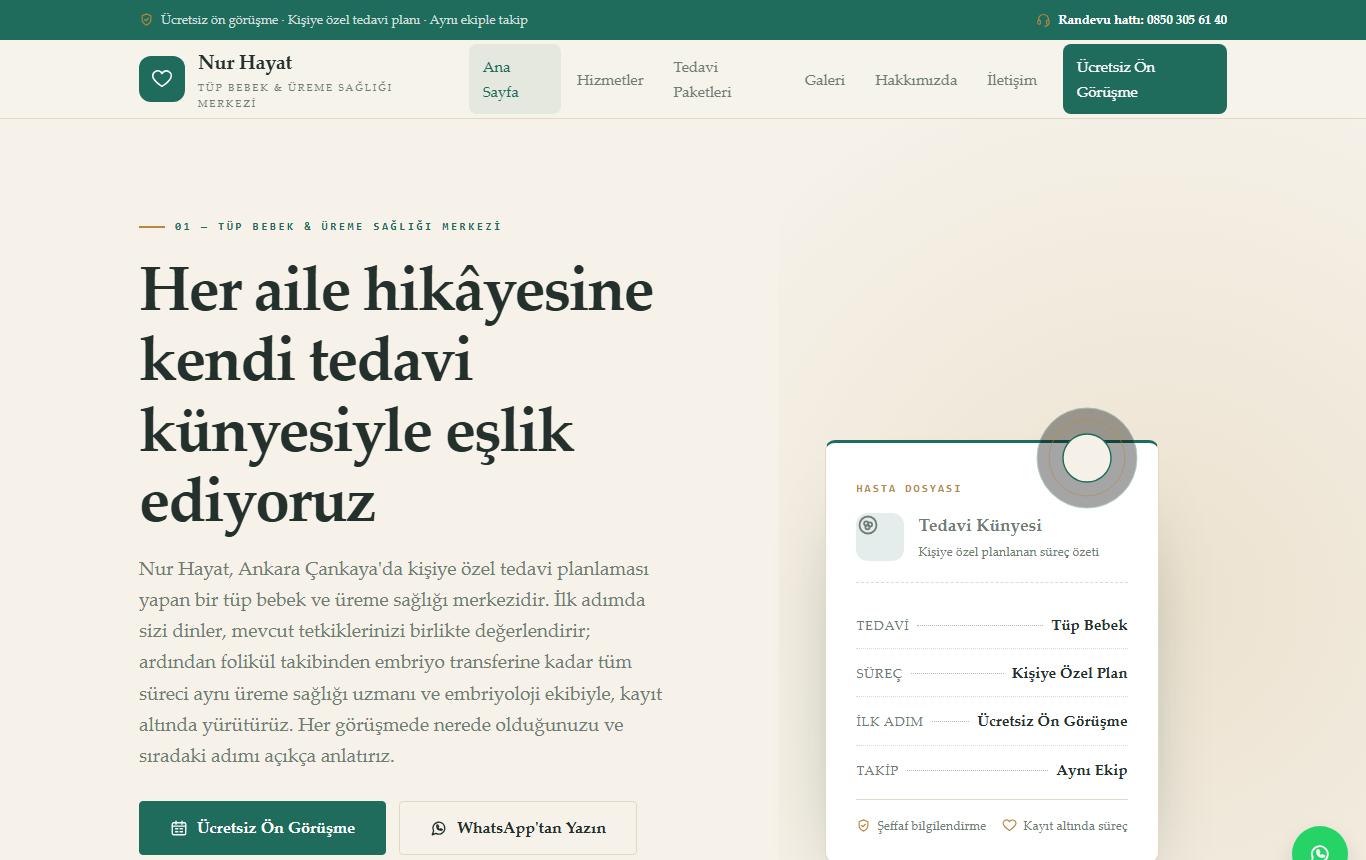The width and height of the screenshot is (1366, 860).
Task: Click the calendar icon in Ücretsiz Ön Görüşme button
Action: [x=179, y=828]
